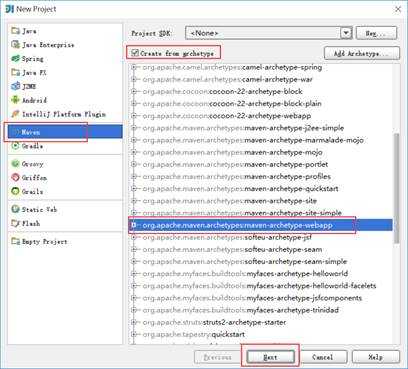Click the Next button

pos(270,357)
